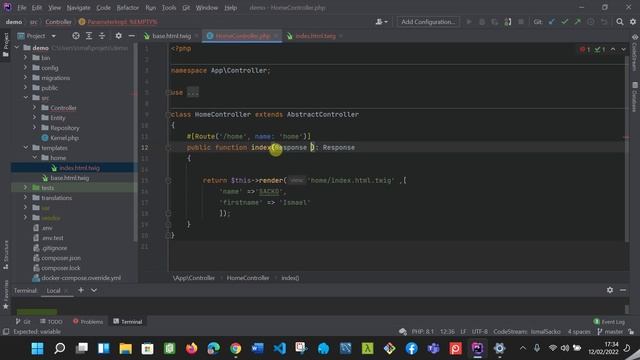Screen dimensions: 640x360
Task: Open the Refactor menu
Action: click(x=128, y=8)
